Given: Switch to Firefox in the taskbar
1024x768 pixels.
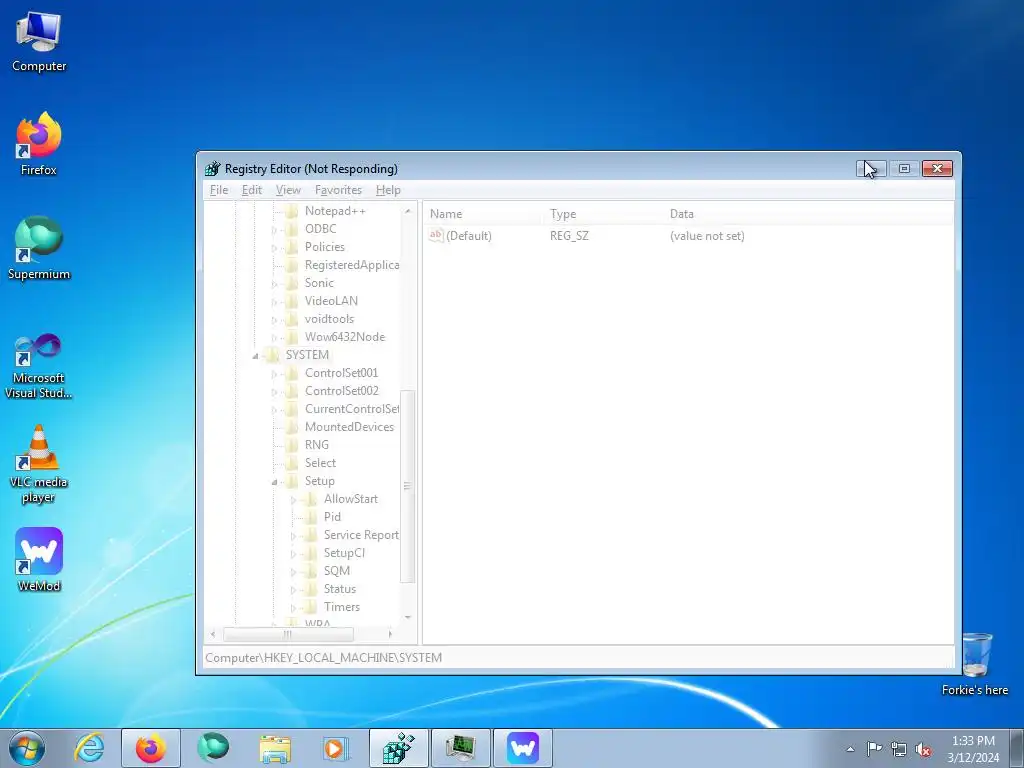Looking at the screenshot, I should (150, 748).
